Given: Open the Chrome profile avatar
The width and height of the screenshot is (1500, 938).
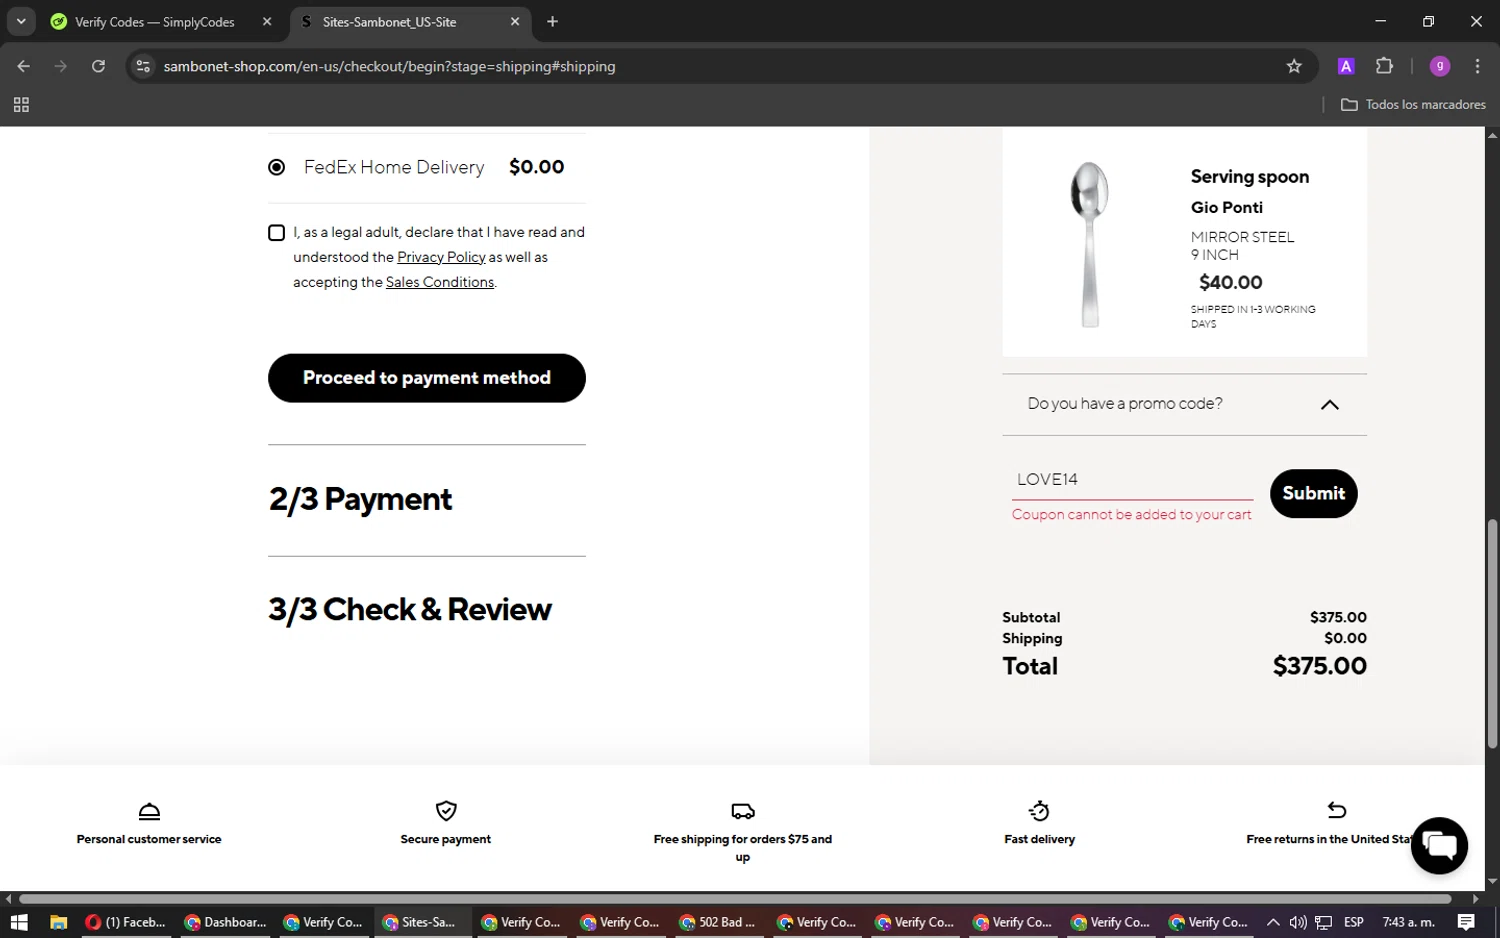Looking at the screenshot, I should [x=1440, y=66].
